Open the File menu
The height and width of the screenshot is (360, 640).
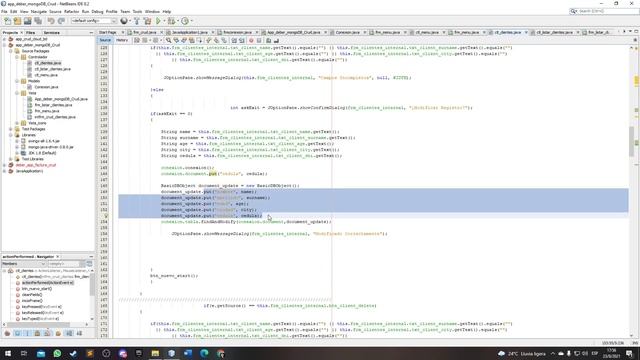(x=4, y=11)
